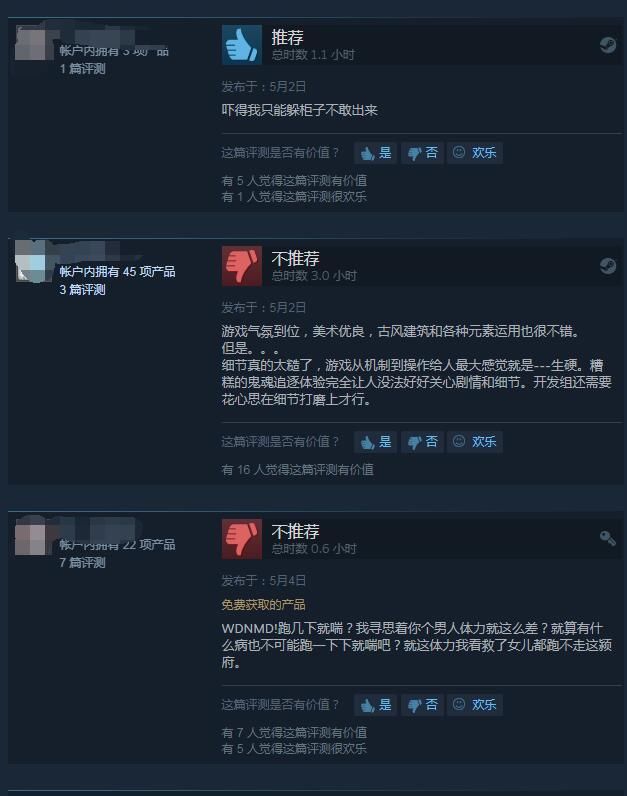627x796 pixels.
Task: Open the 3 篇评测 link
Action: point(82,290)
